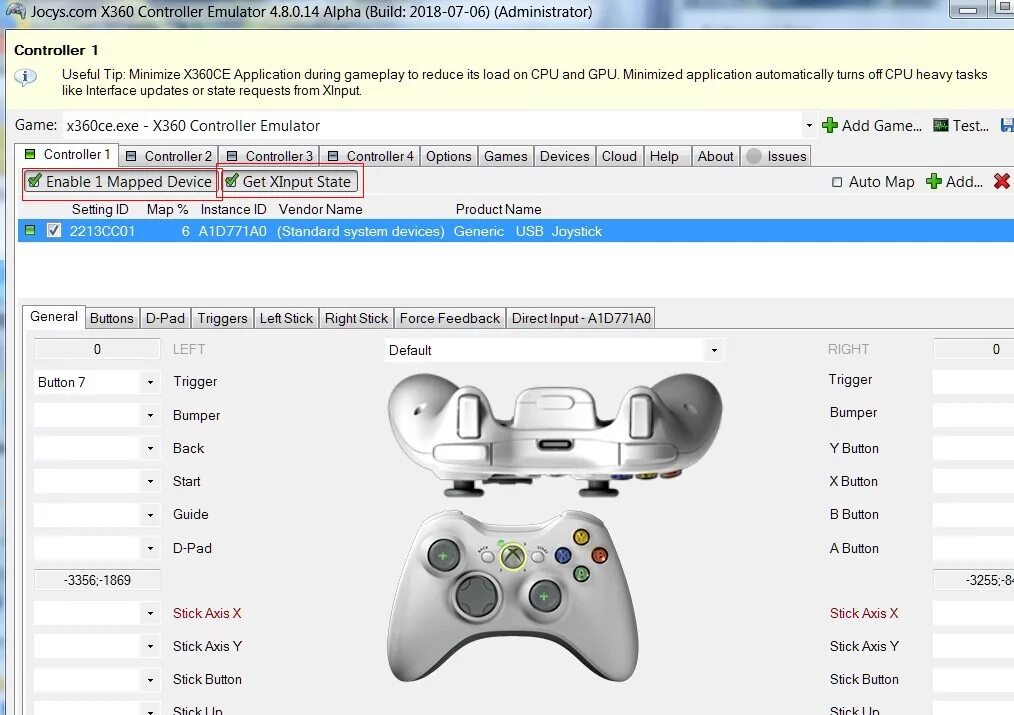
Task: Click the red X remove device icon
Action: click(x=1002, y=182)
